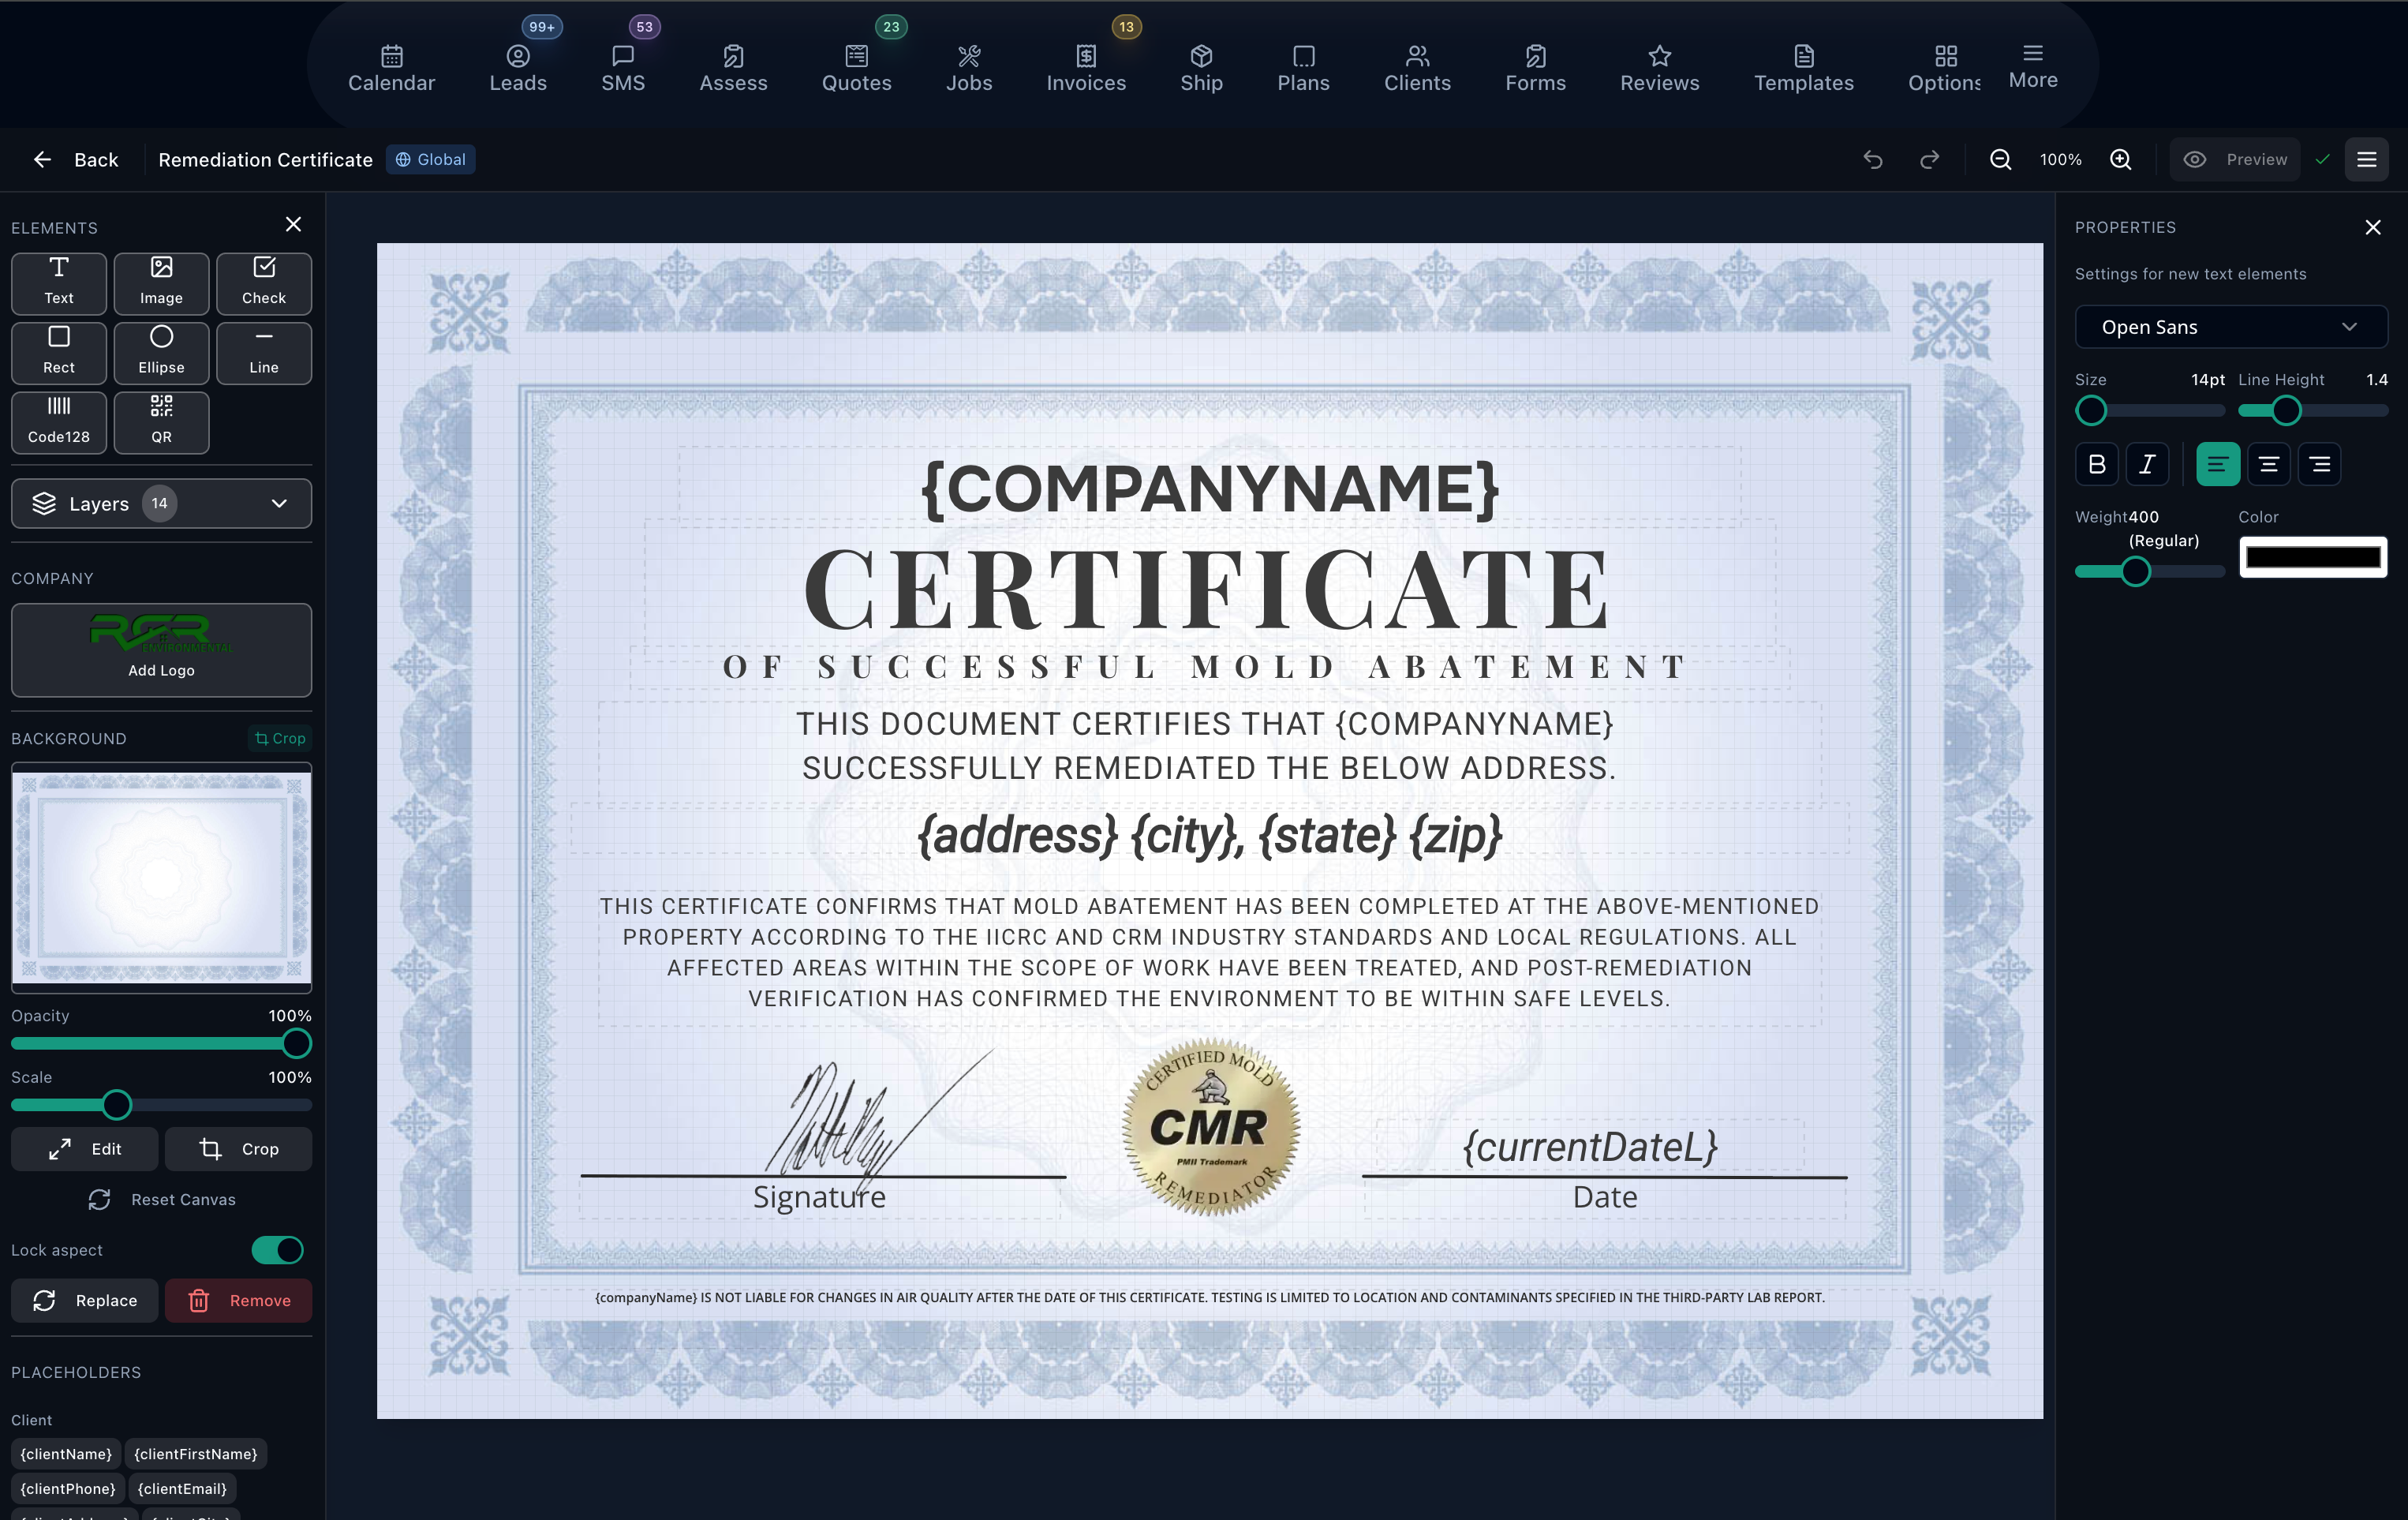Select the CERTIFICATE heading on canvas
The width and height of the screenshot is (2408, 1520).
pyautogui.click(x=1208, y=590)
